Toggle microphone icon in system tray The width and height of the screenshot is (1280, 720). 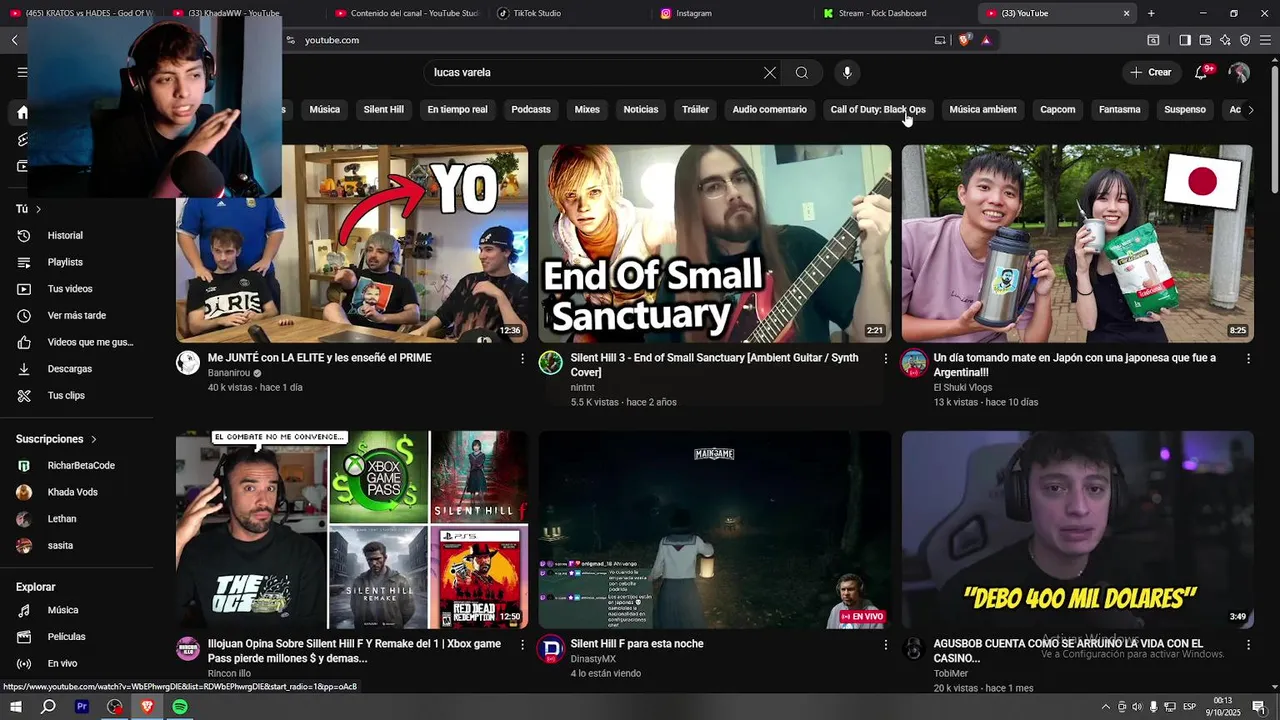1154,707
